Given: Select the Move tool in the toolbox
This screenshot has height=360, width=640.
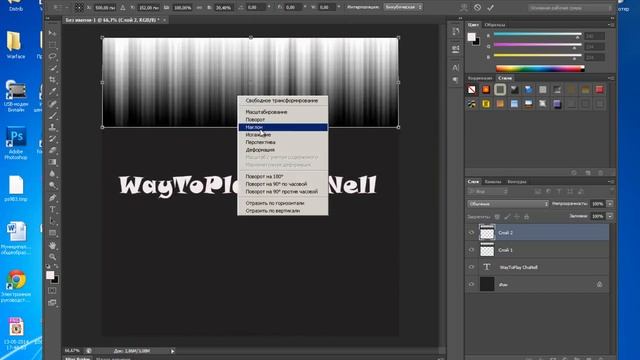Looking at the screenshot, I should [x=52, y=33].
